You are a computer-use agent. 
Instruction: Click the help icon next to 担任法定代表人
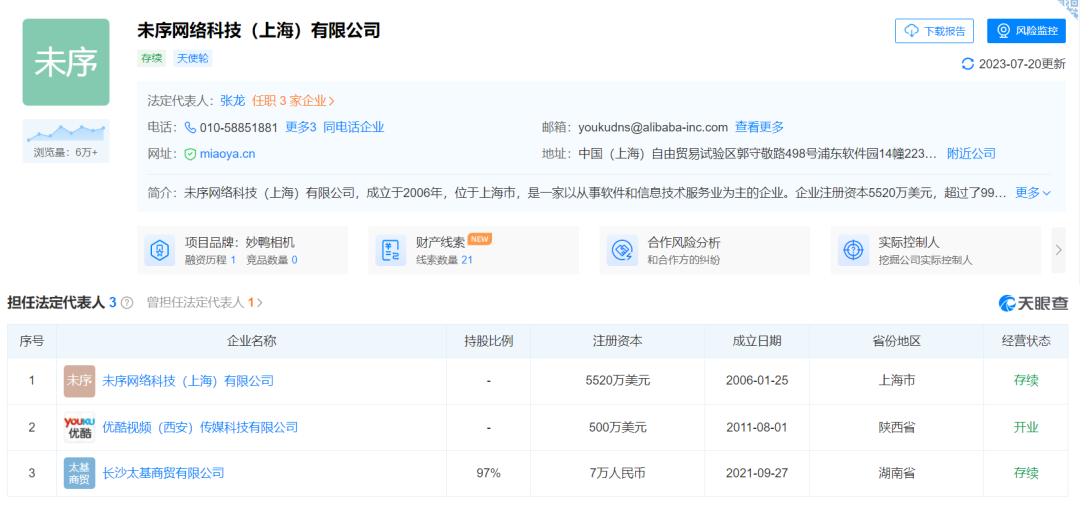127,303
